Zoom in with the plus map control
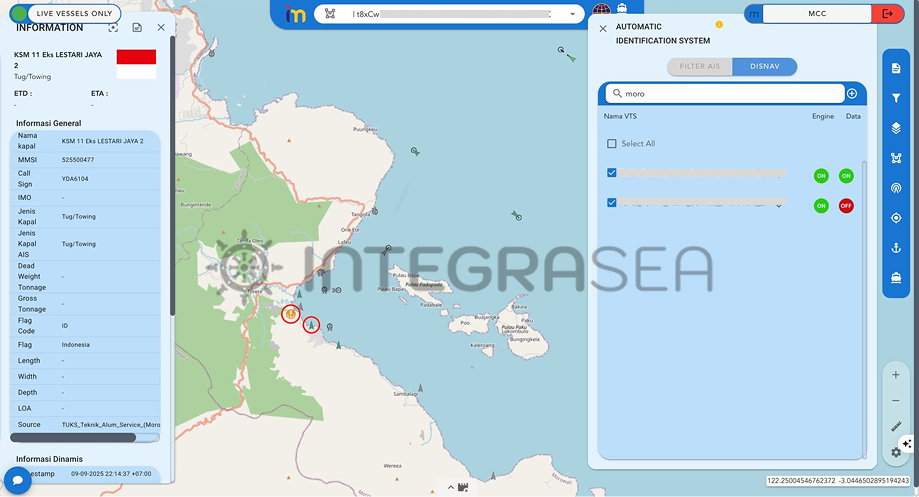Image resolution: width=919 pixels, height=497 pixels. 896,375
